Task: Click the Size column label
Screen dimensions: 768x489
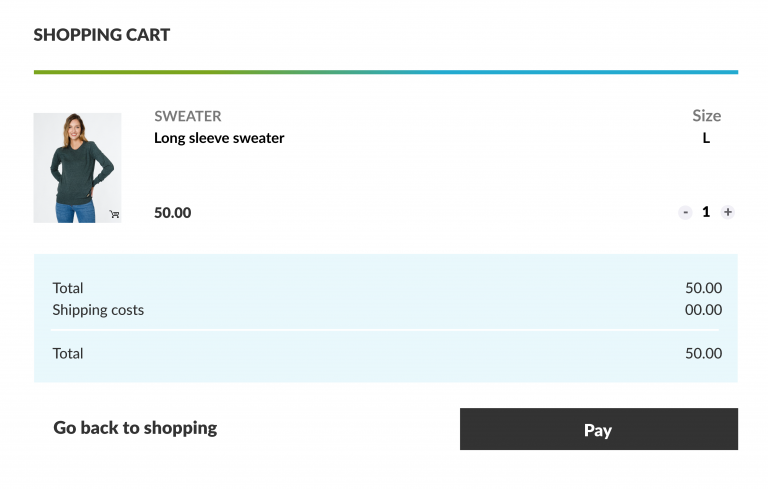Action: [706, 116]
